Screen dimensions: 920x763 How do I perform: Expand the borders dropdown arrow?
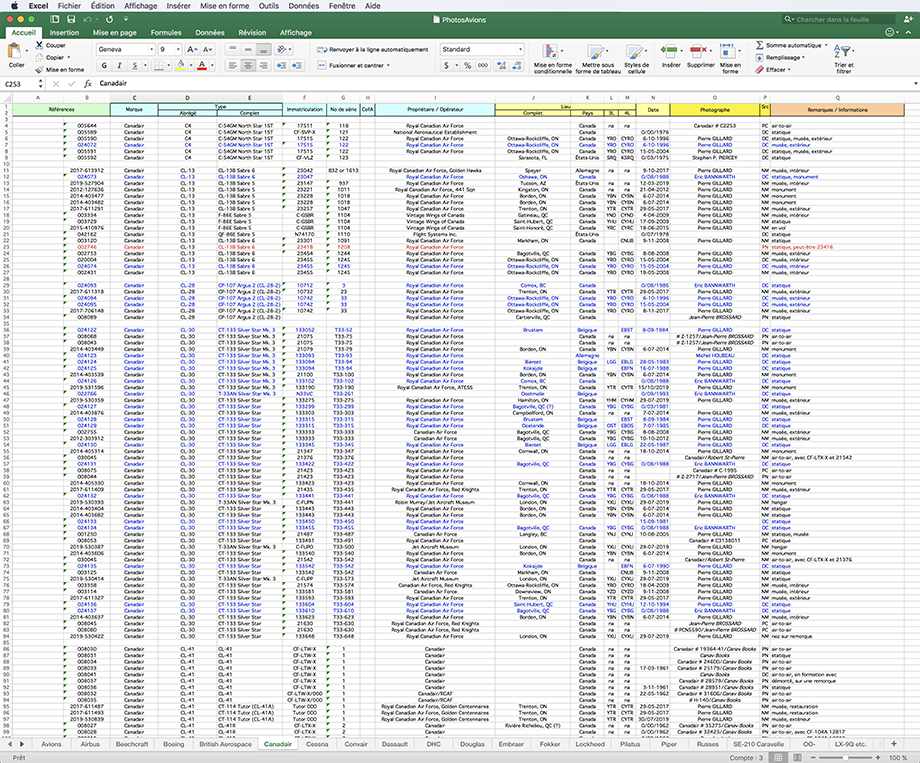pyautogui.click(x=168, y=65)
